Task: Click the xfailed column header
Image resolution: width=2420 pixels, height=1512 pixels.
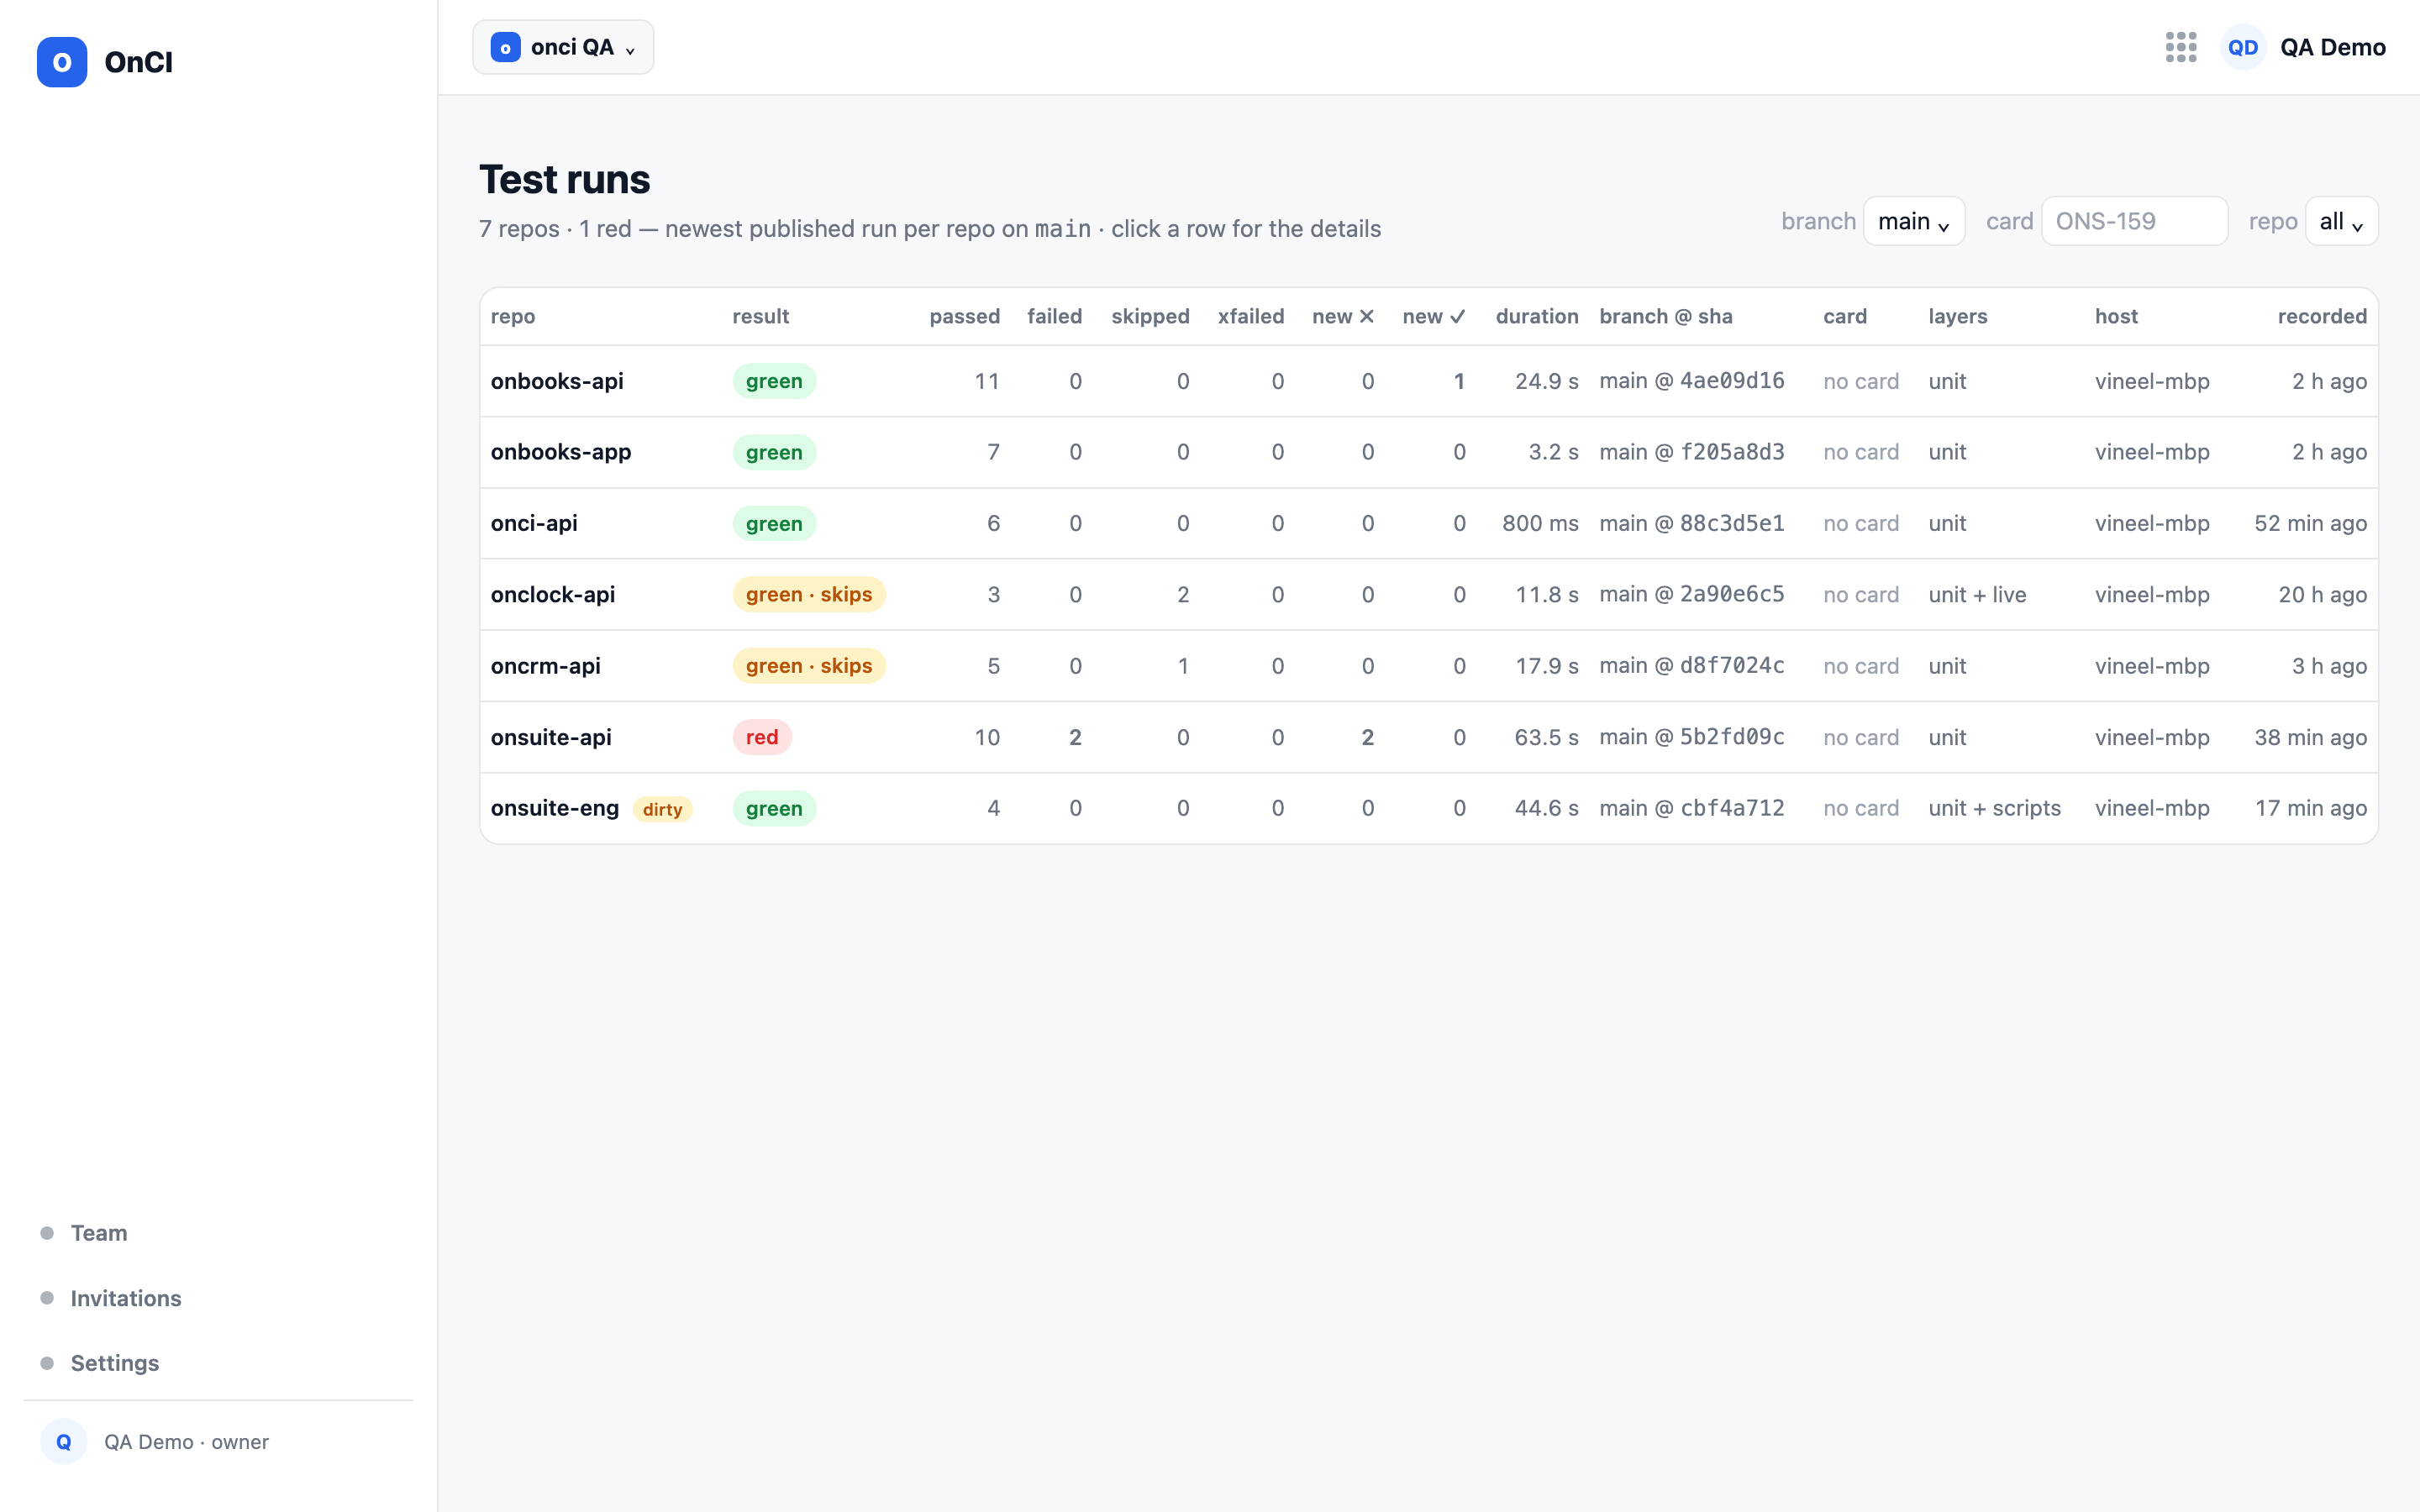Action: coord(1250,316)
